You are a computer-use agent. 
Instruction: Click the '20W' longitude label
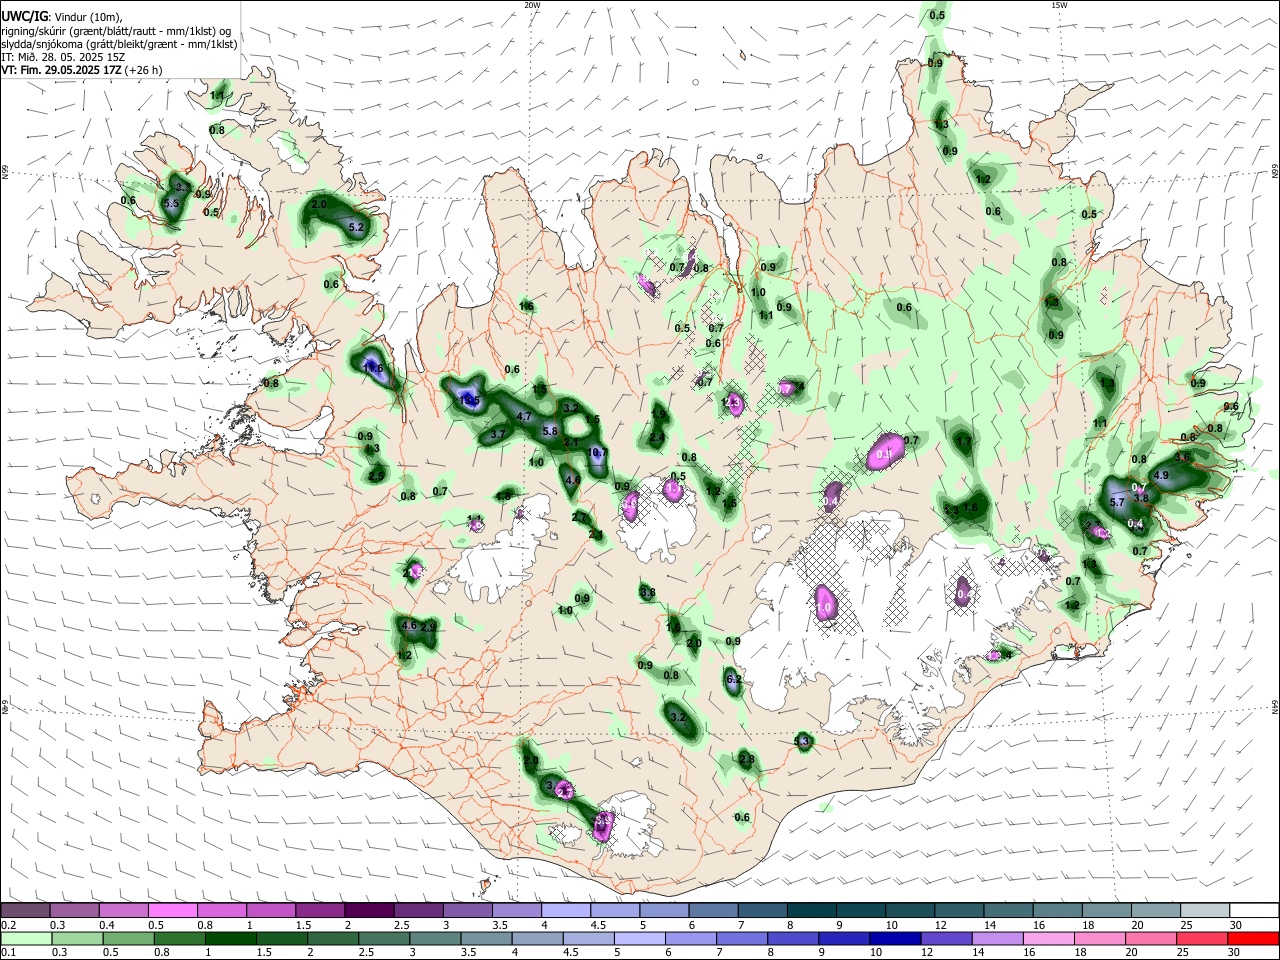click(532, 5)
